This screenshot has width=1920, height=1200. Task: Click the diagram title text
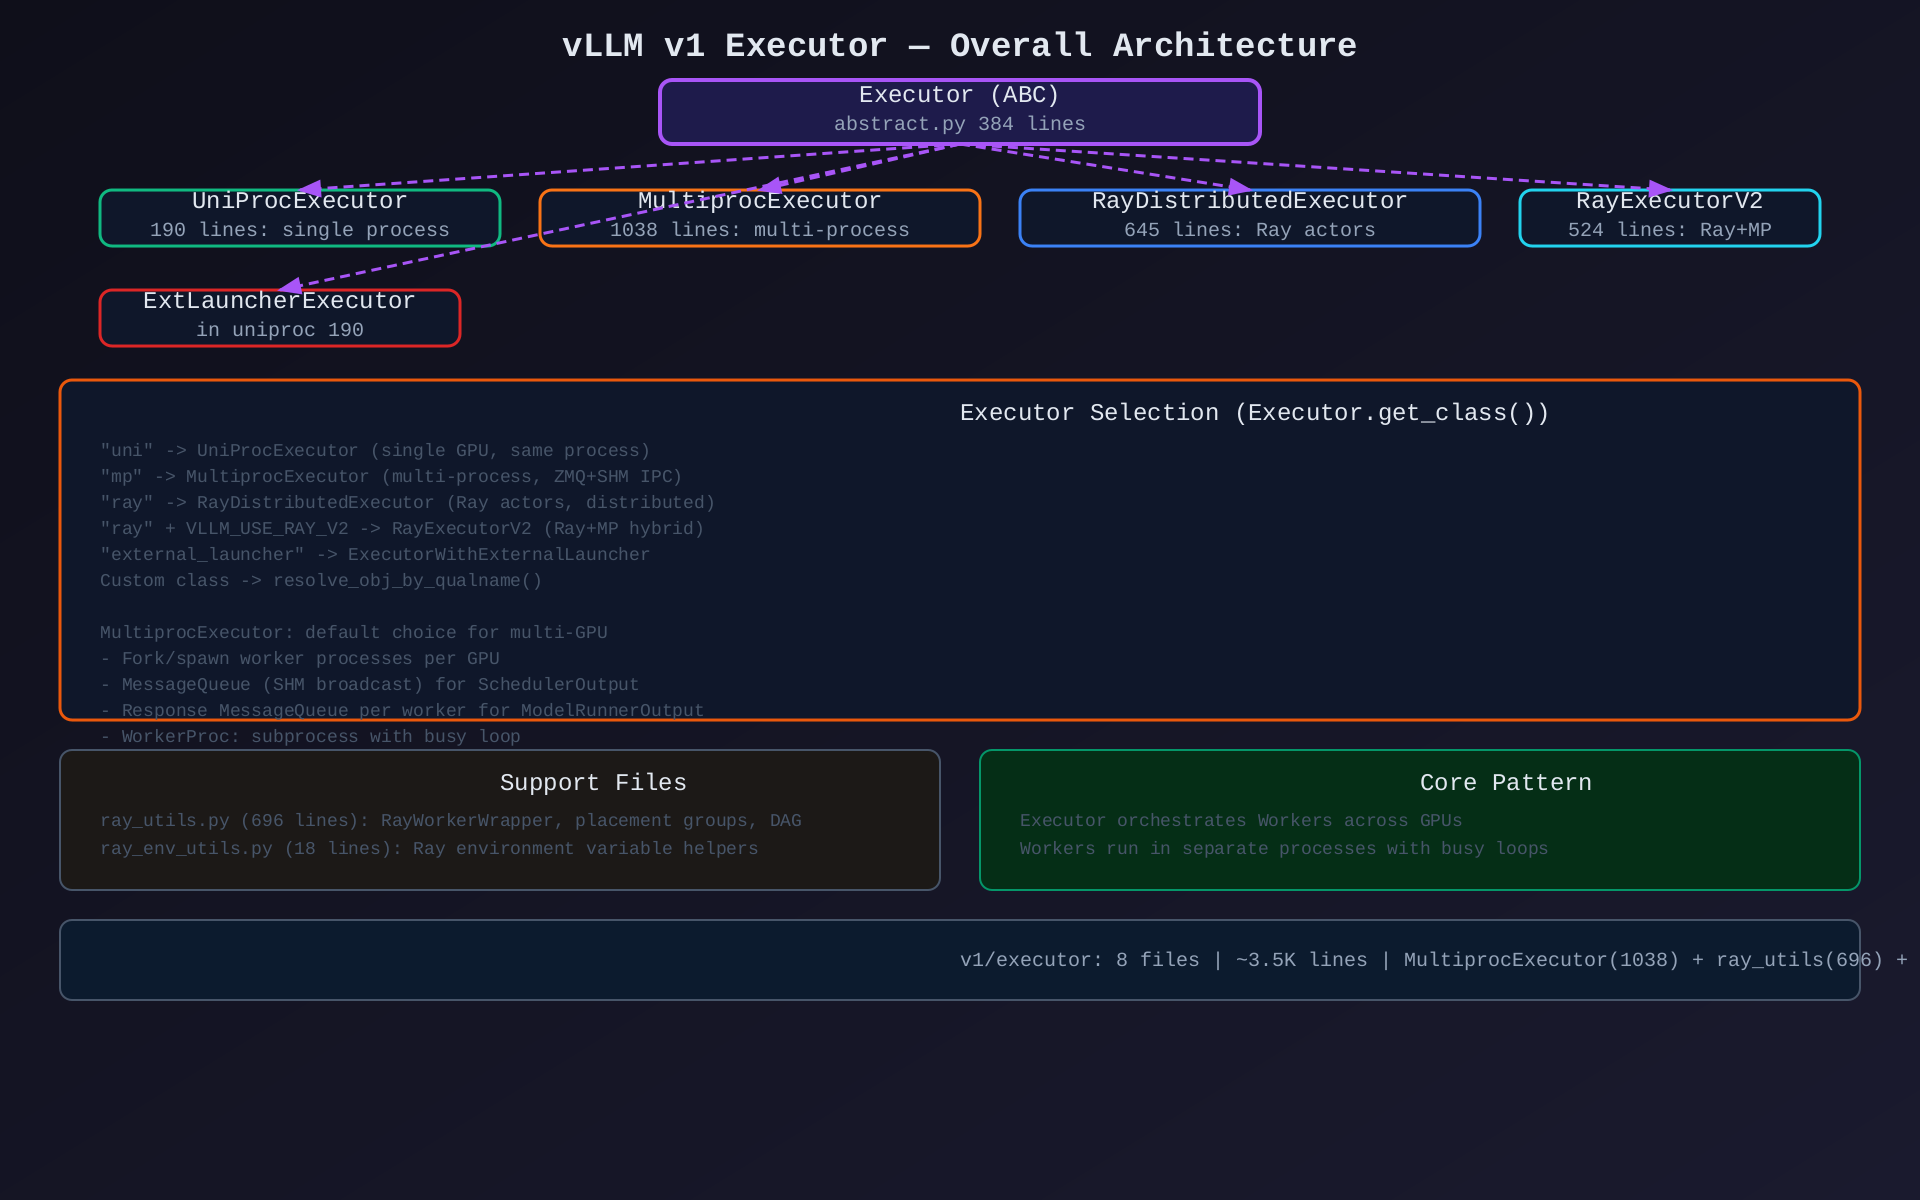(959, 46)
